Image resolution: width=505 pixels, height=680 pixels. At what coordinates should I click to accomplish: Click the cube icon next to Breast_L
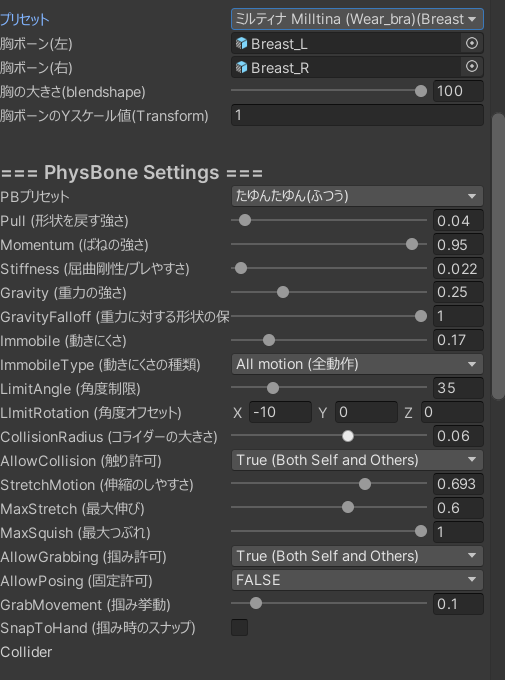click(241, 43)
